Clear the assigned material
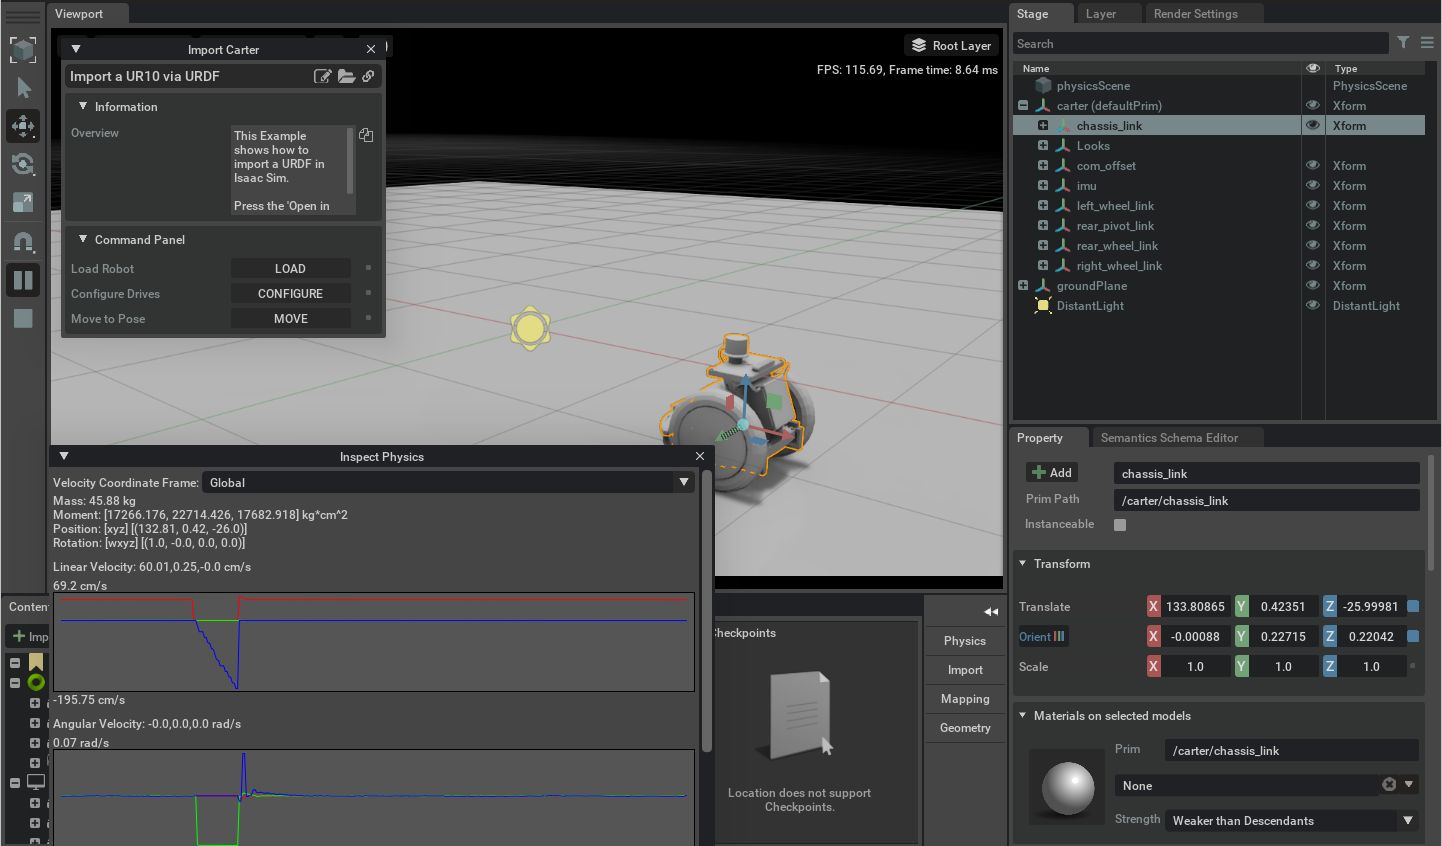 click(1389, 784)
